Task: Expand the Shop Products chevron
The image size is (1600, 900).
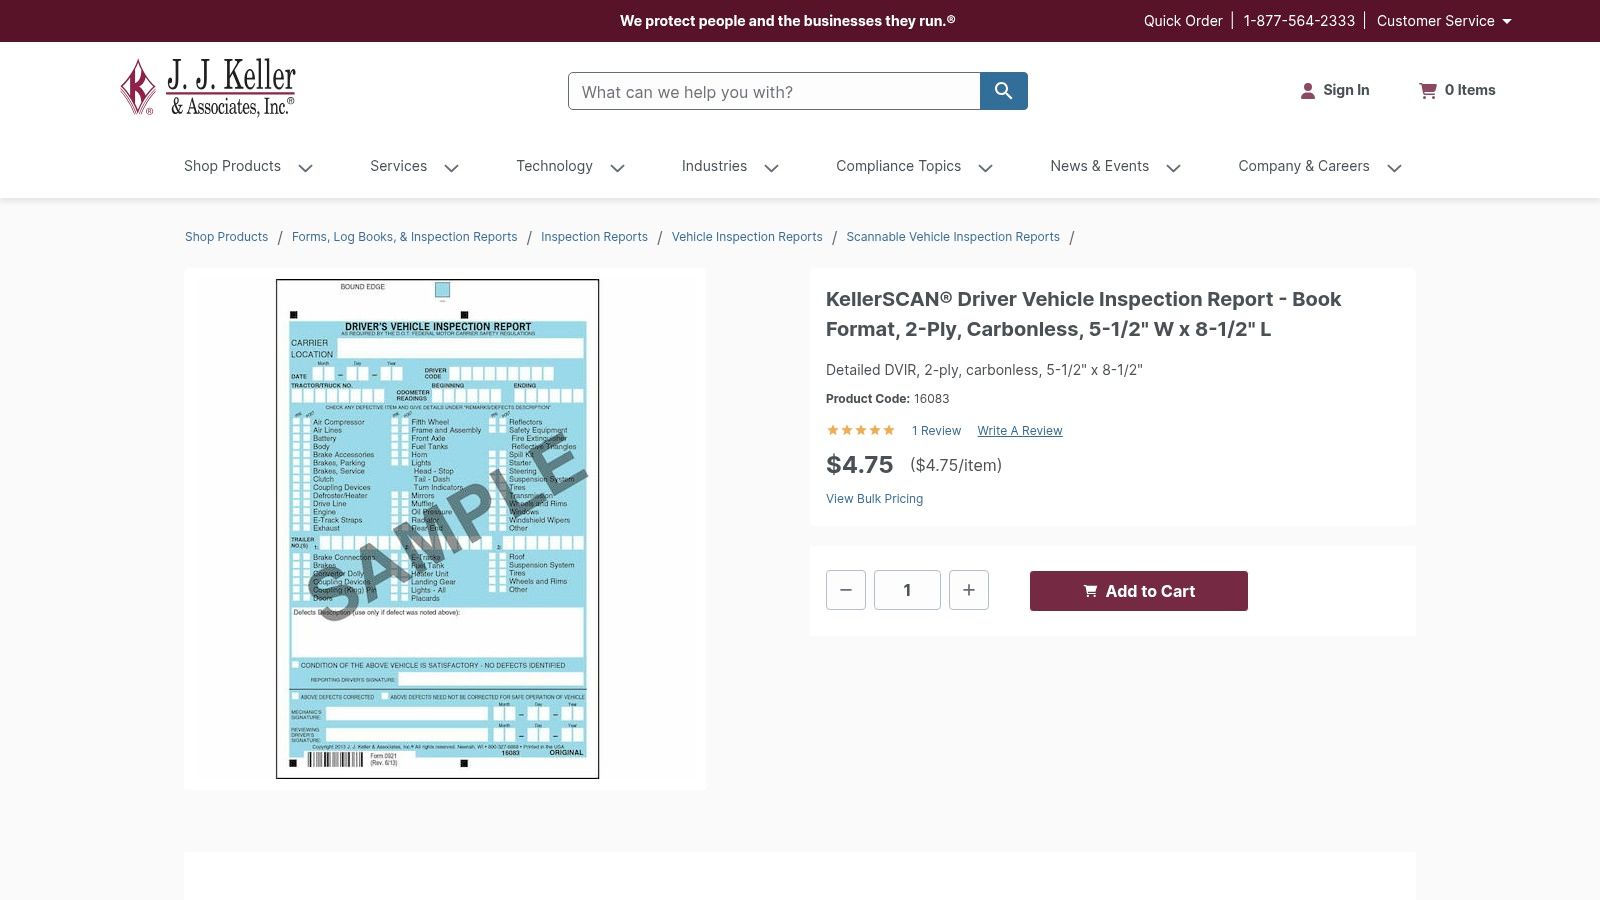Action: point(306,168)
